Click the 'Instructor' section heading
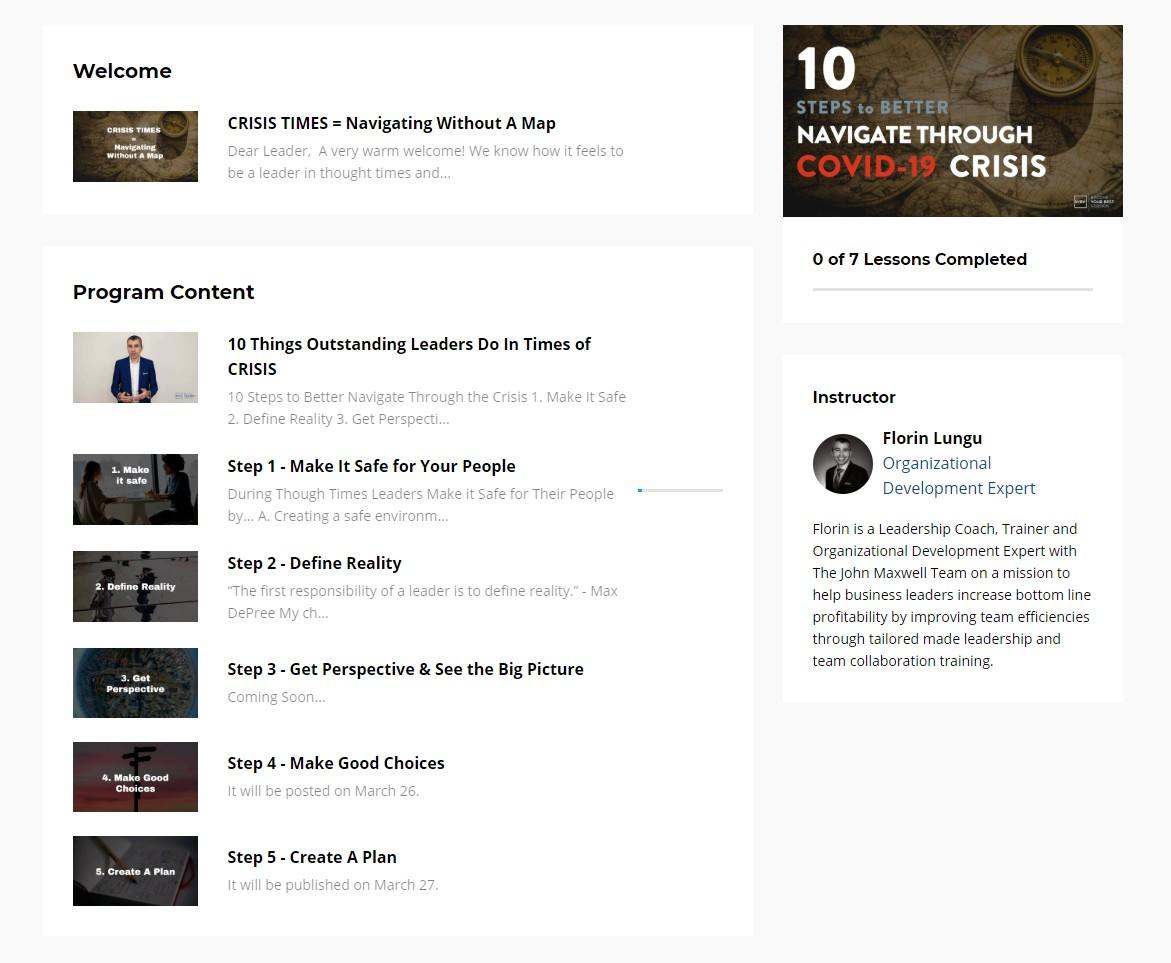Image resolution: width=1171 pixels, height=963 pixels. (854, 397)
